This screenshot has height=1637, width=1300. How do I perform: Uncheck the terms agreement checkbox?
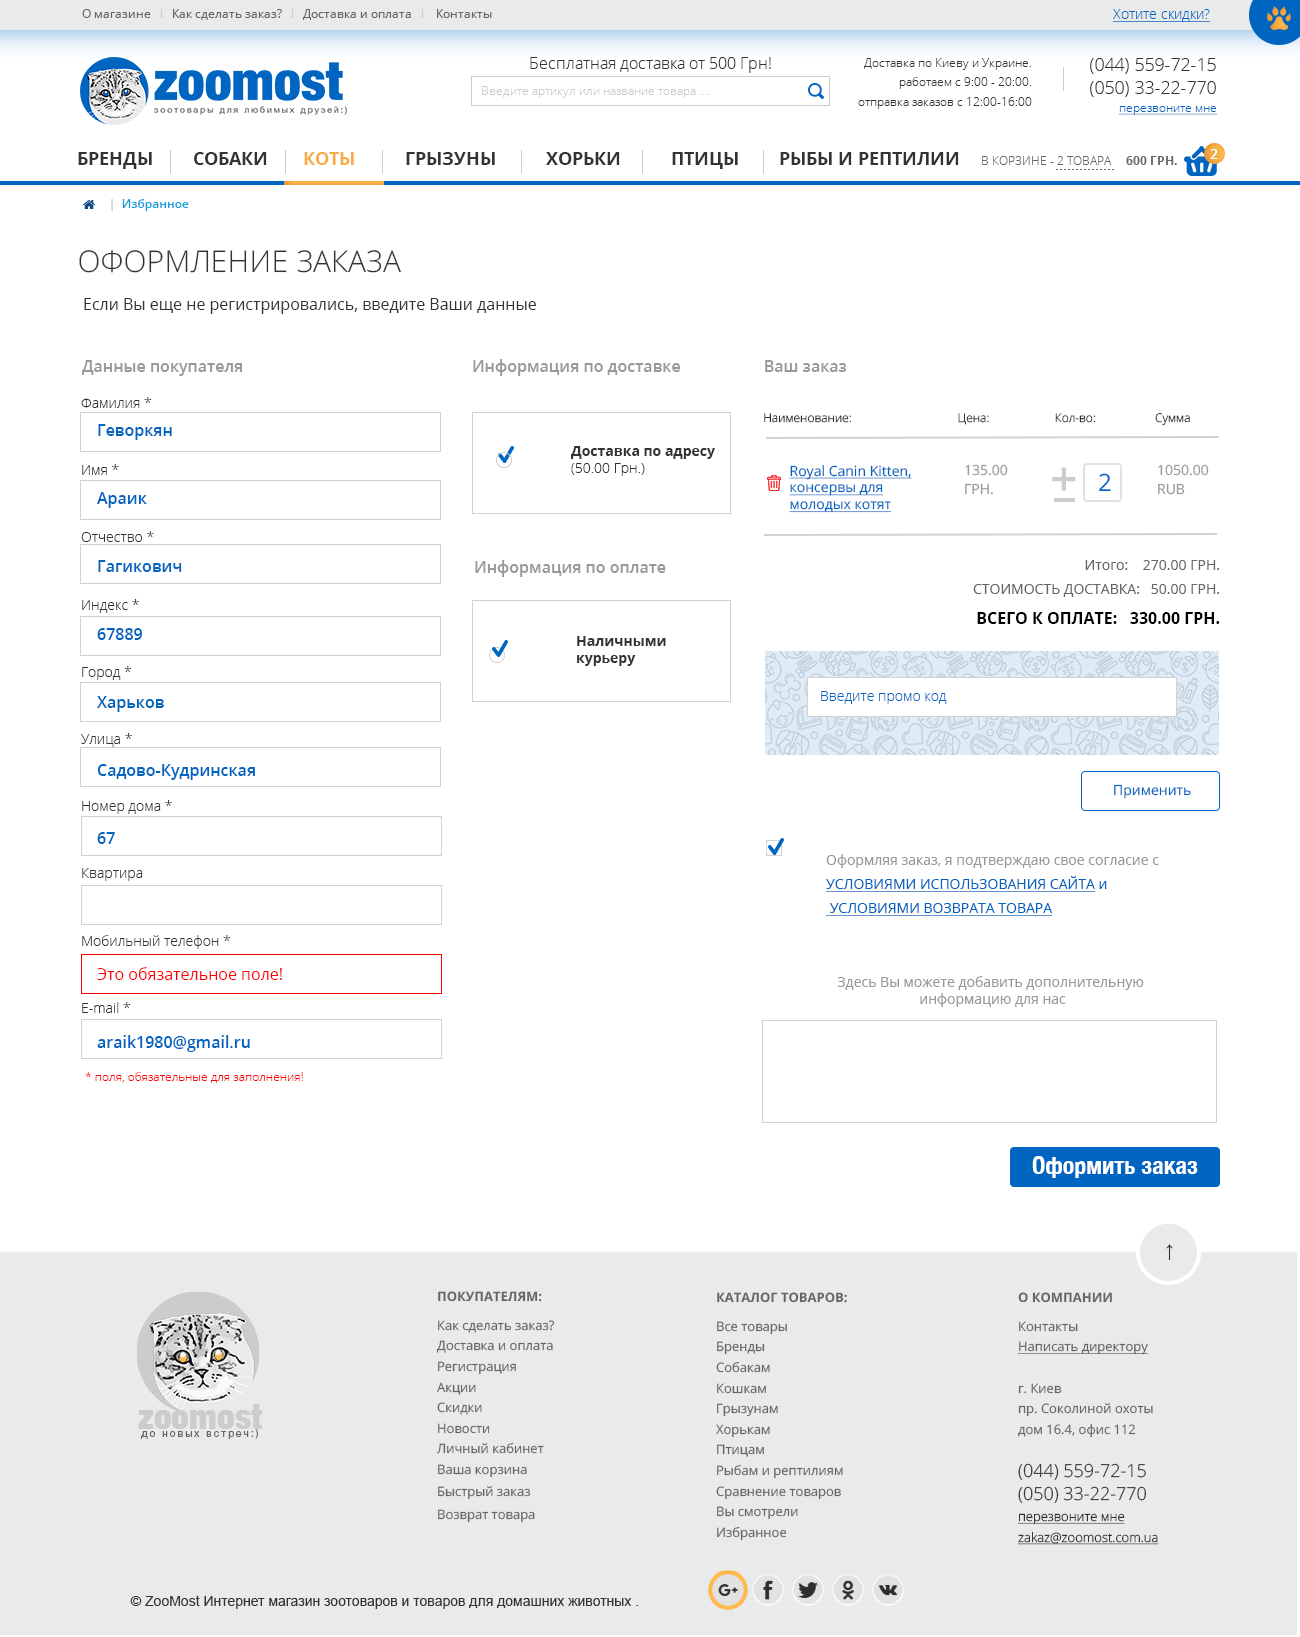tap(775, 848)
